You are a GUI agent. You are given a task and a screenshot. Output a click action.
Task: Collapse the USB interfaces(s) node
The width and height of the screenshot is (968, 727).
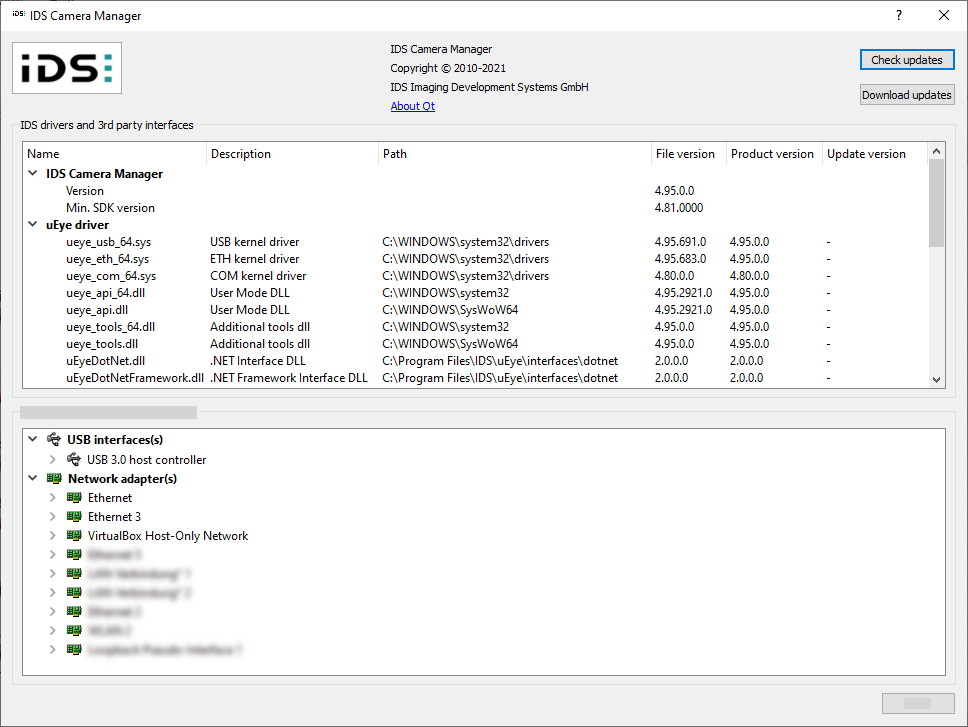pos(33,439)
